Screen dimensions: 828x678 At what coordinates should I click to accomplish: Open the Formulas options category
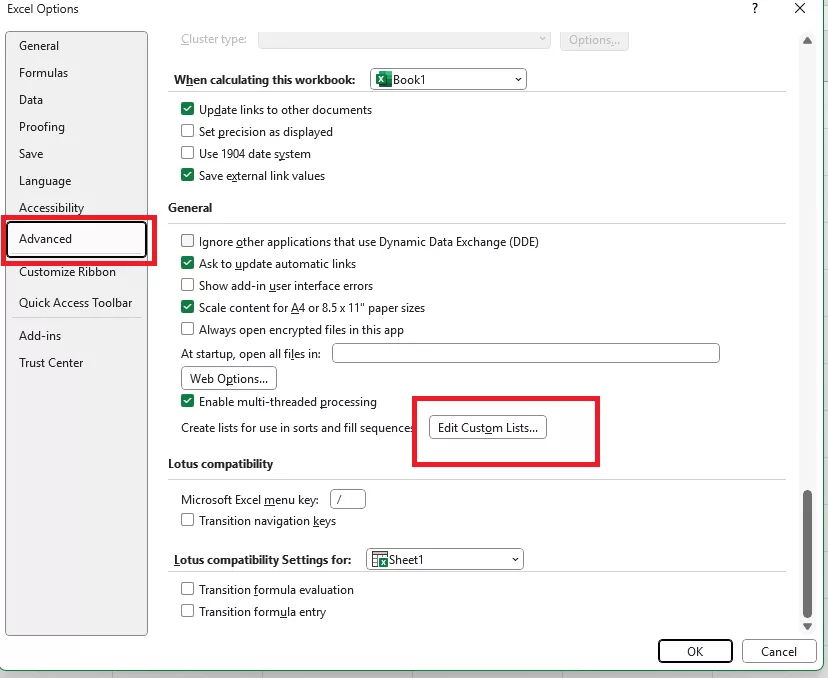[x=43, y=73]
